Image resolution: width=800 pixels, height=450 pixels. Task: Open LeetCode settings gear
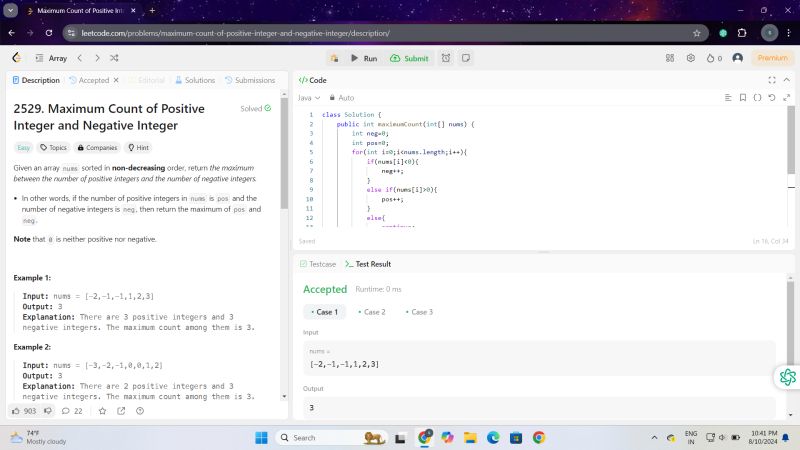[x=690, y=58]
